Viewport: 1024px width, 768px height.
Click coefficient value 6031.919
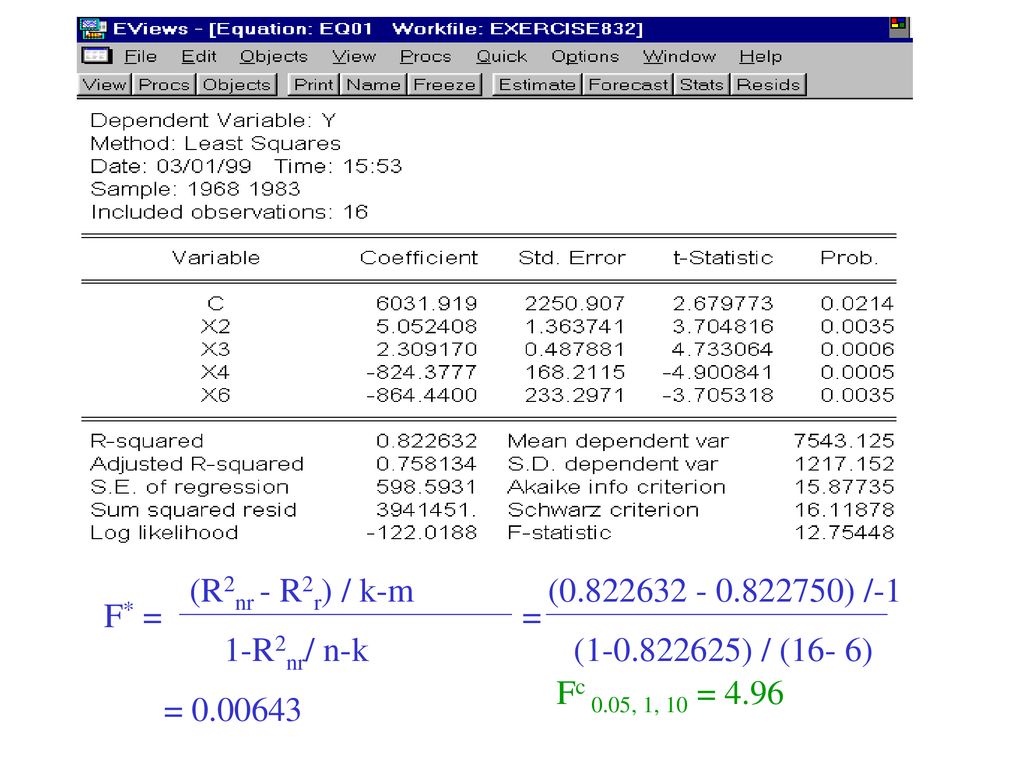(426, 304)
